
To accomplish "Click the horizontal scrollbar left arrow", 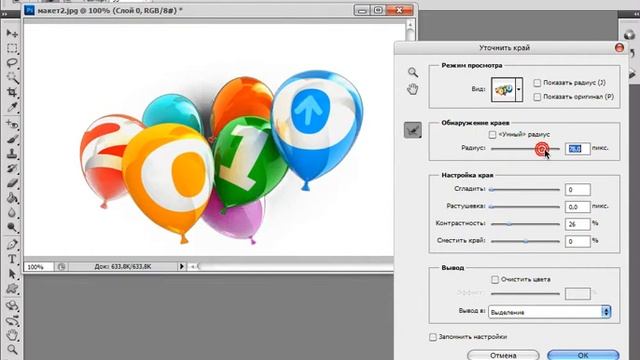I will [x=192, y=267].
